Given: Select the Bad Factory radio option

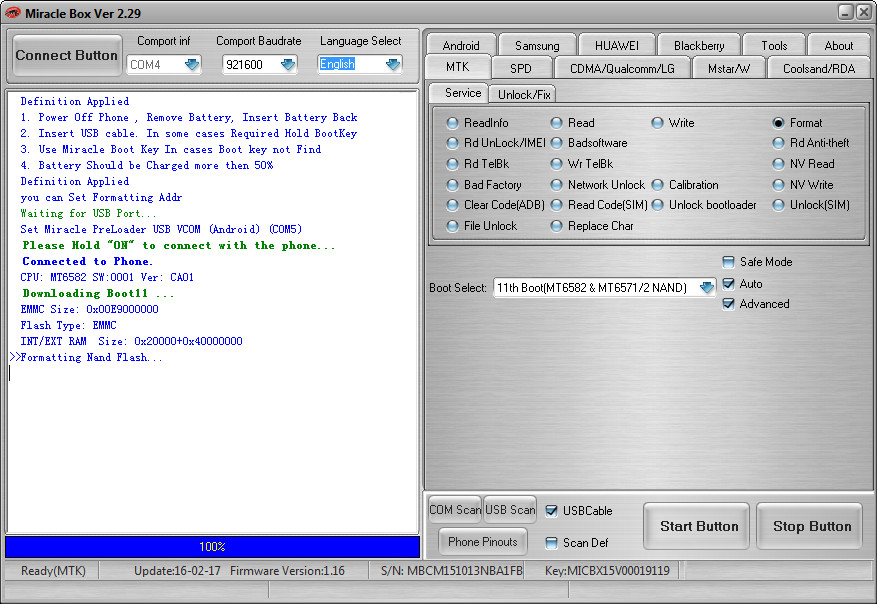Looking at the screenshot, I should tap(484, 185).
